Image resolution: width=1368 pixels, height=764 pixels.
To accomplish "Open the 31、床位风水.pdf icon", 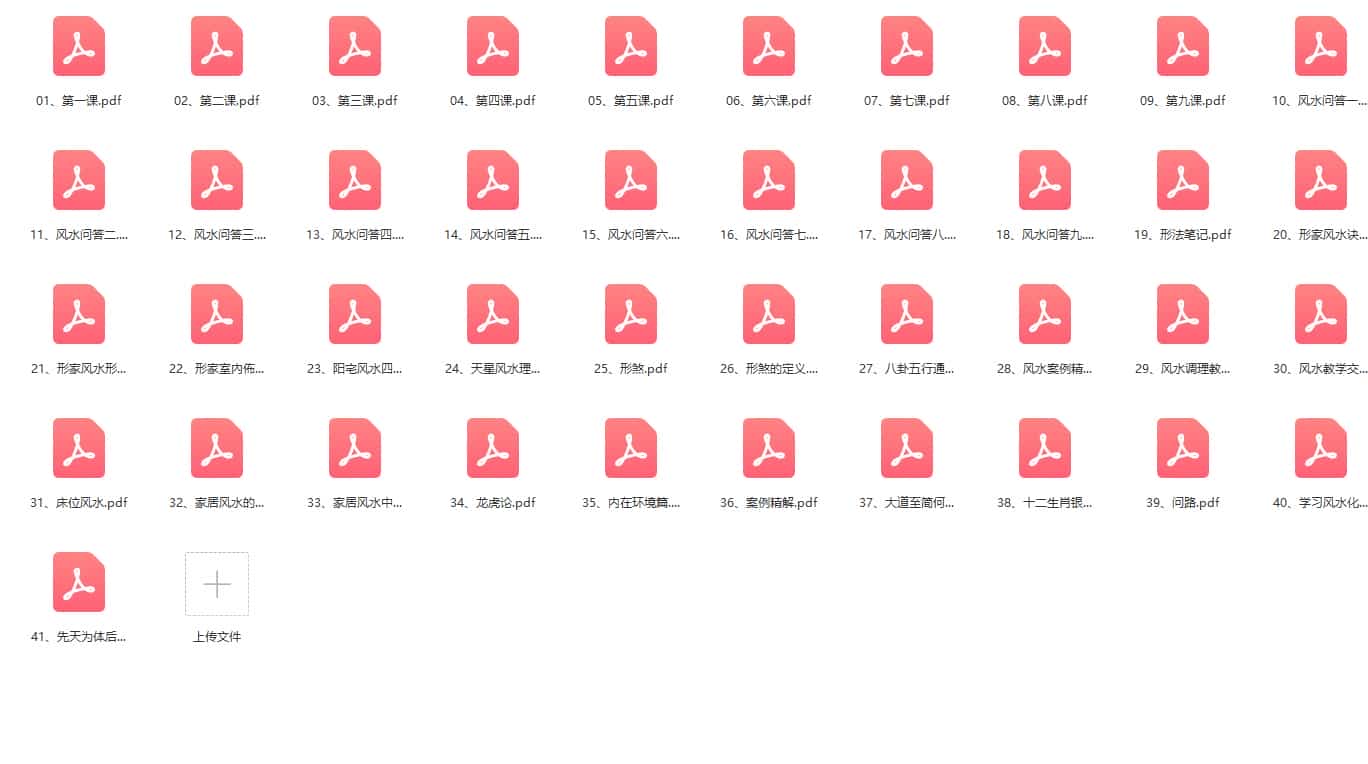I will pyautogui.click(x=79, y=448).
